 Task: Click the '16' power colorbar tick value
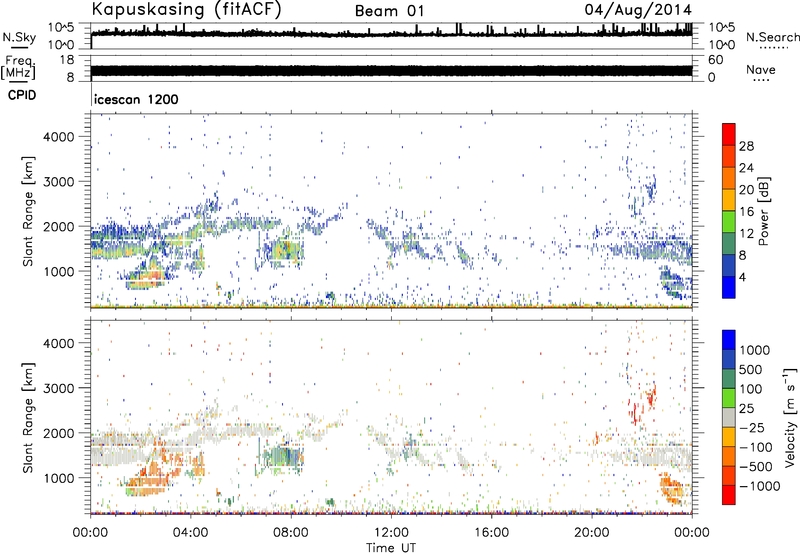tap(746, 212)
